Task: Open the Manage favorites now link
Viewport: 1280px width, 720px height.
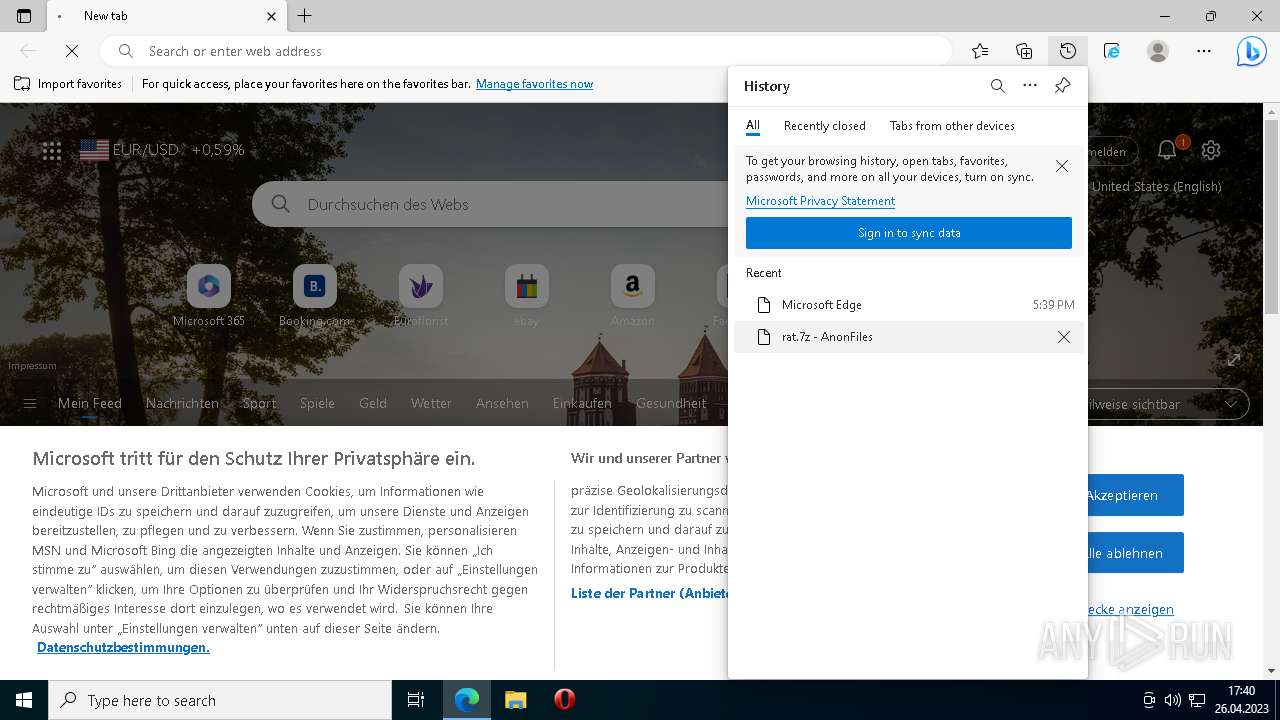Action: (x=534, y=84)
